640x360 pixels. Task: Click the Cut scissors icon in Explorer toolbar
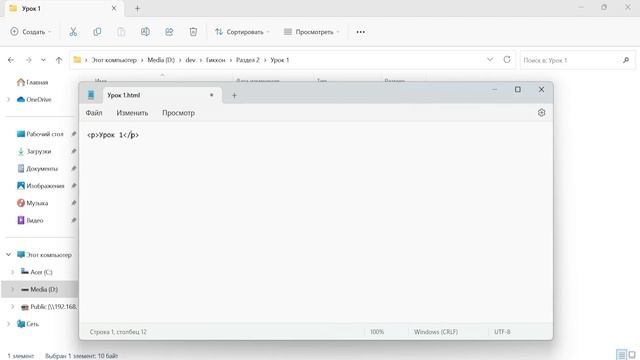pyautogui.click(x=73, y=32)
